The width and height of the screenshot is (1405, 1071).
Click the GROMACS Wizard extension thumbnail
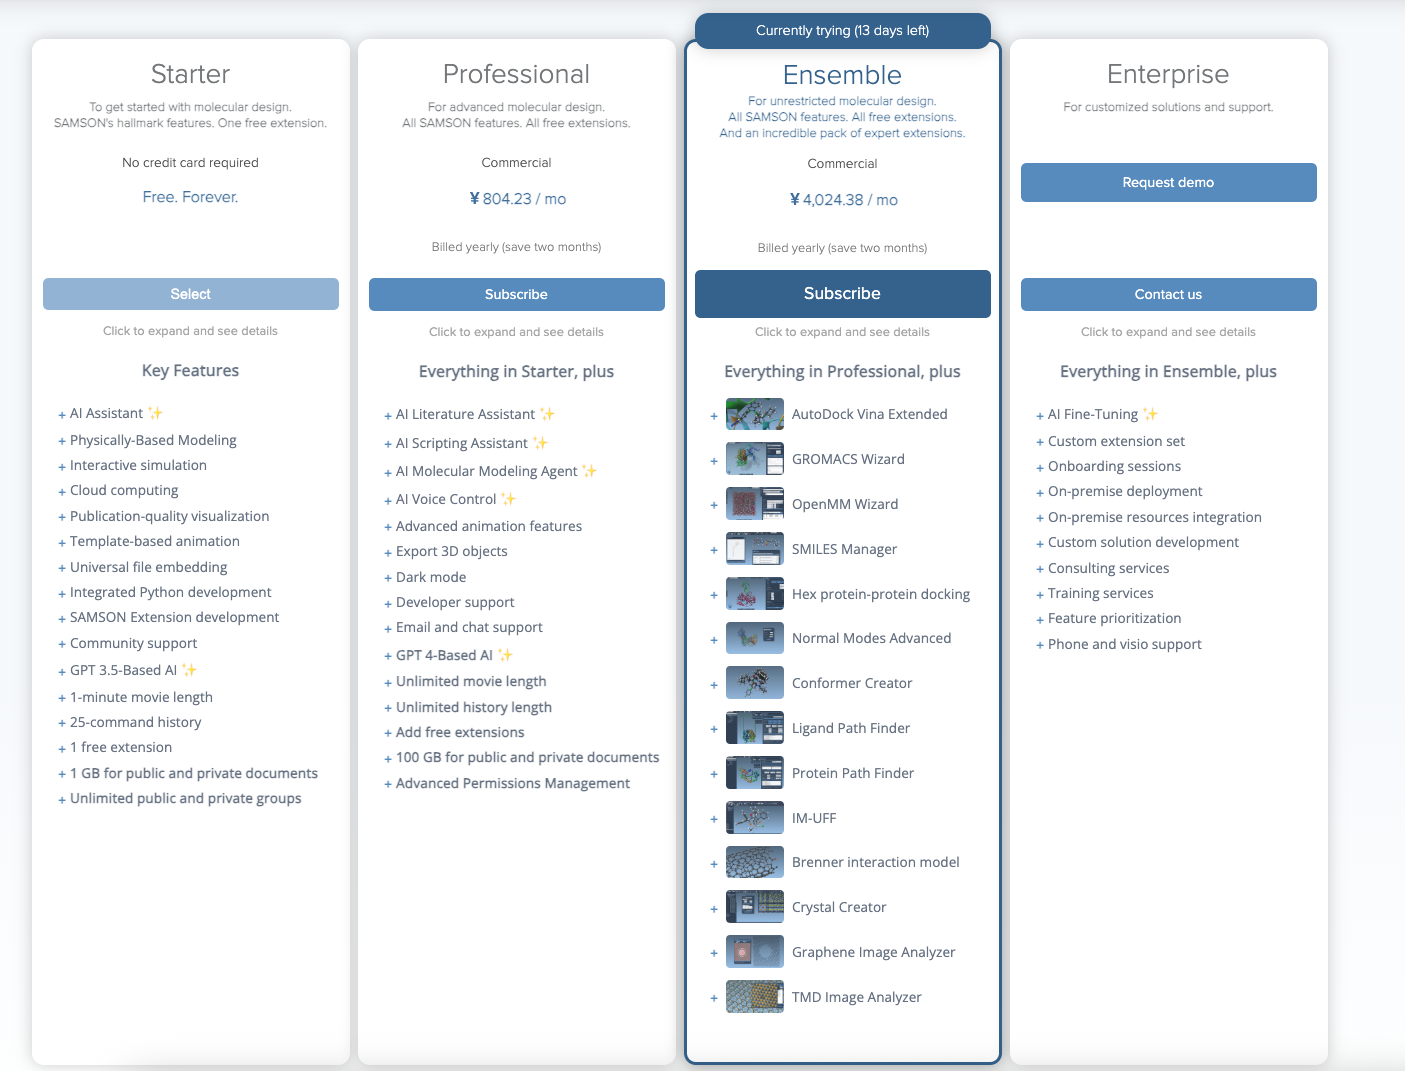pyautogui.click(x=754, y=459)
